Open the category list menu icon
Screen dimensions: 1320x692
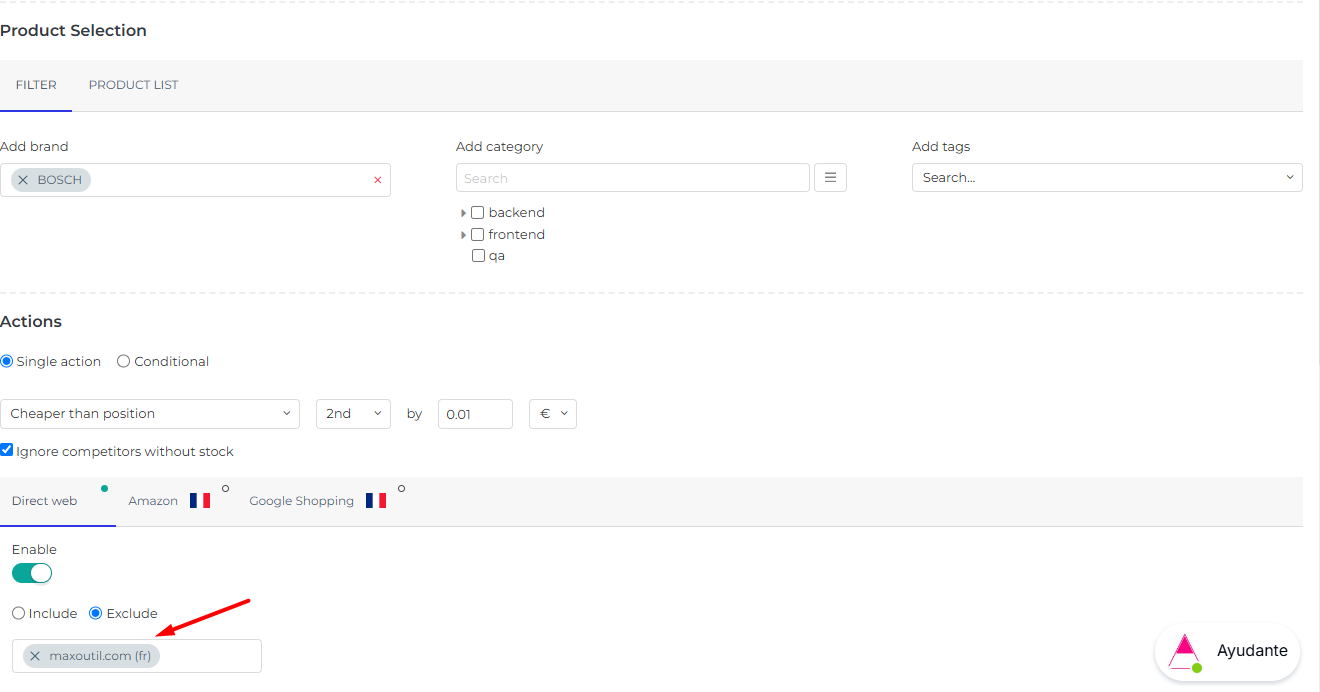(x=830, y=178)
